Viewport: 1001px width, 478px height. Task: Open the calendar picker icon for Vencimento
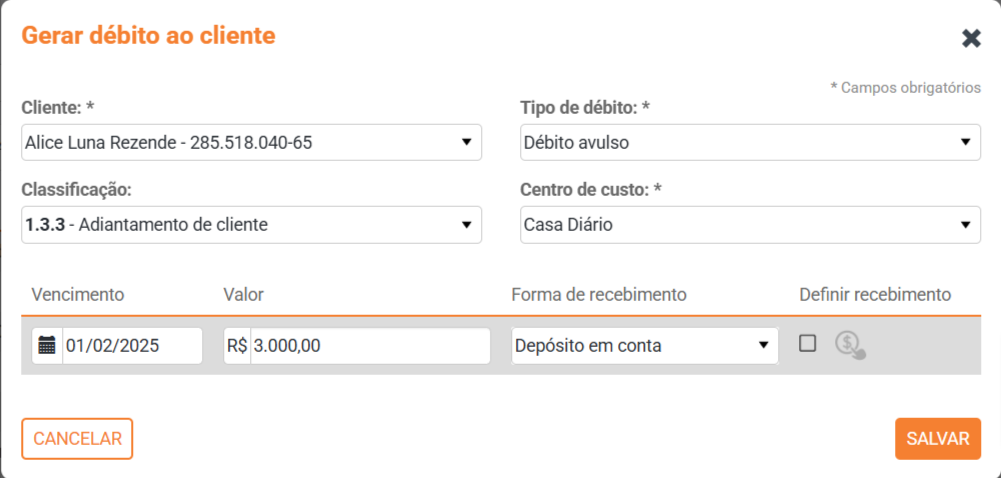tap(47, 346)
